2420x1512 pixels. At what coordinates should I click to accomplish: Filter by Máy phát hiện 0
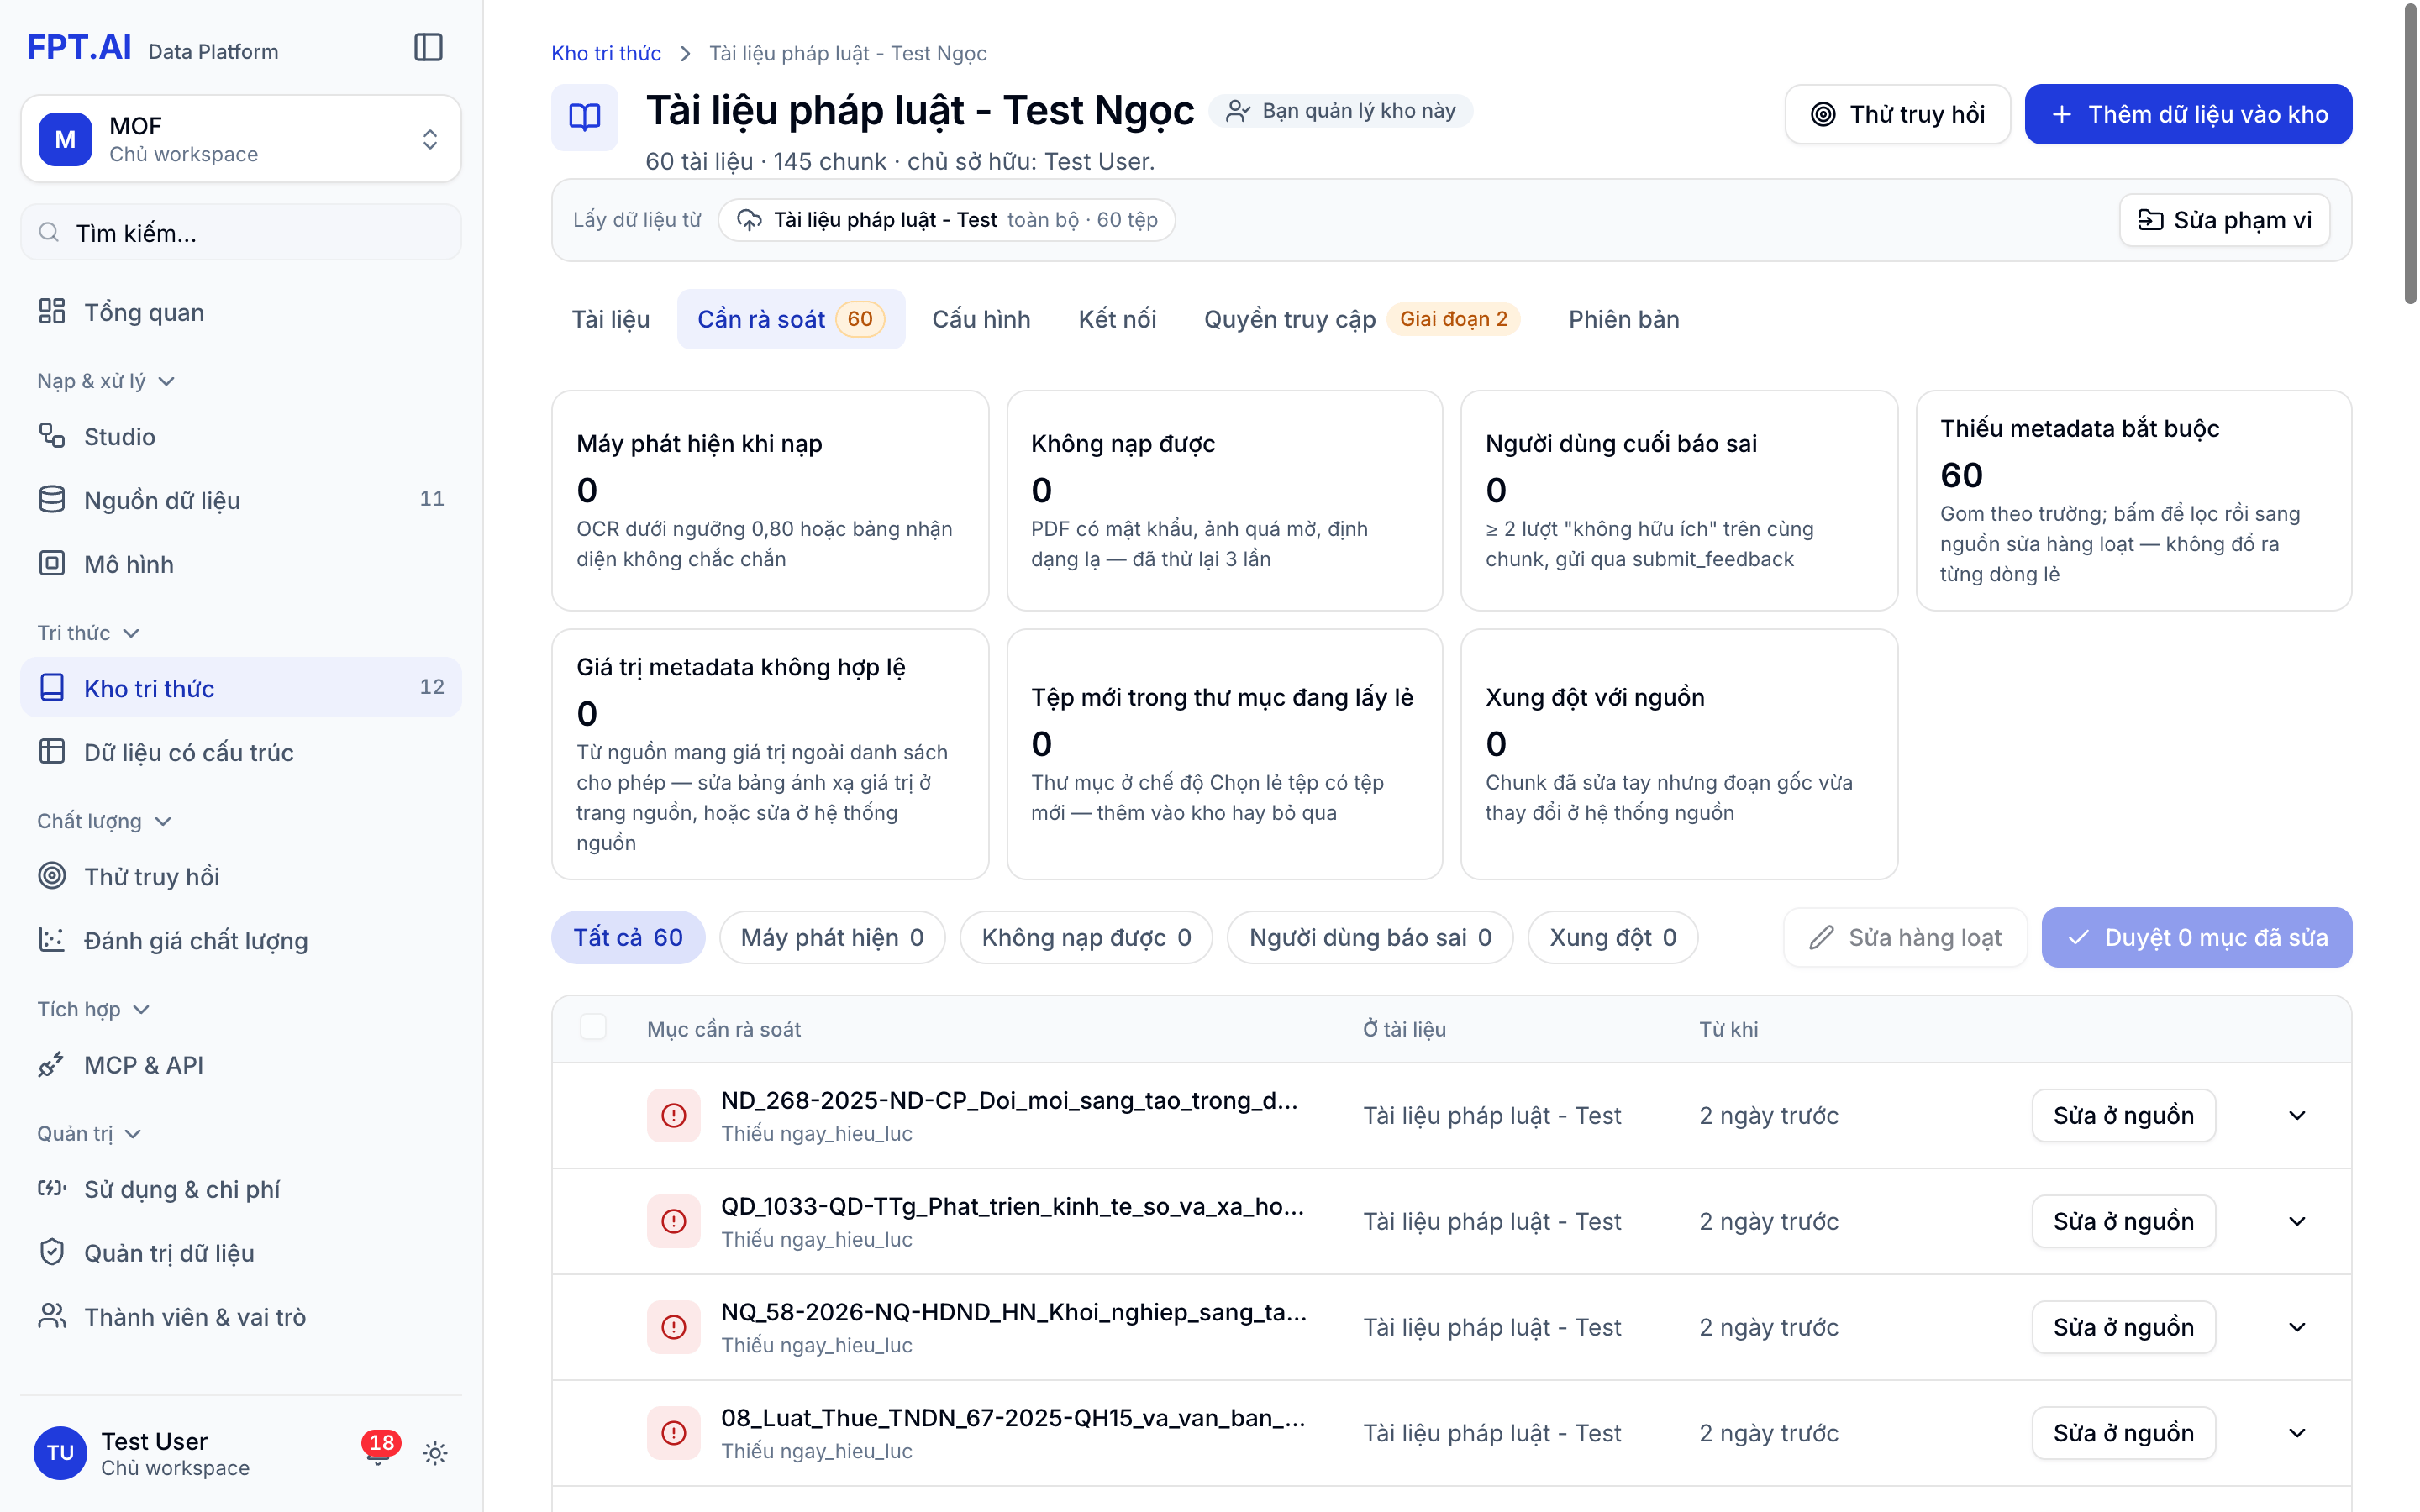832,937
